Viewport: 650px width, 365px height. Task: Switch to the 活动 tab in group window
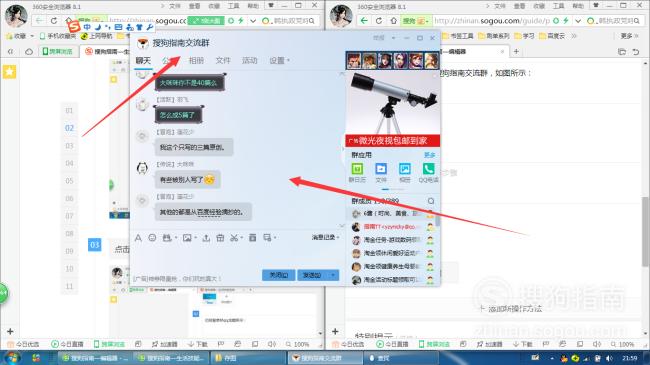[x=250, y=61]
